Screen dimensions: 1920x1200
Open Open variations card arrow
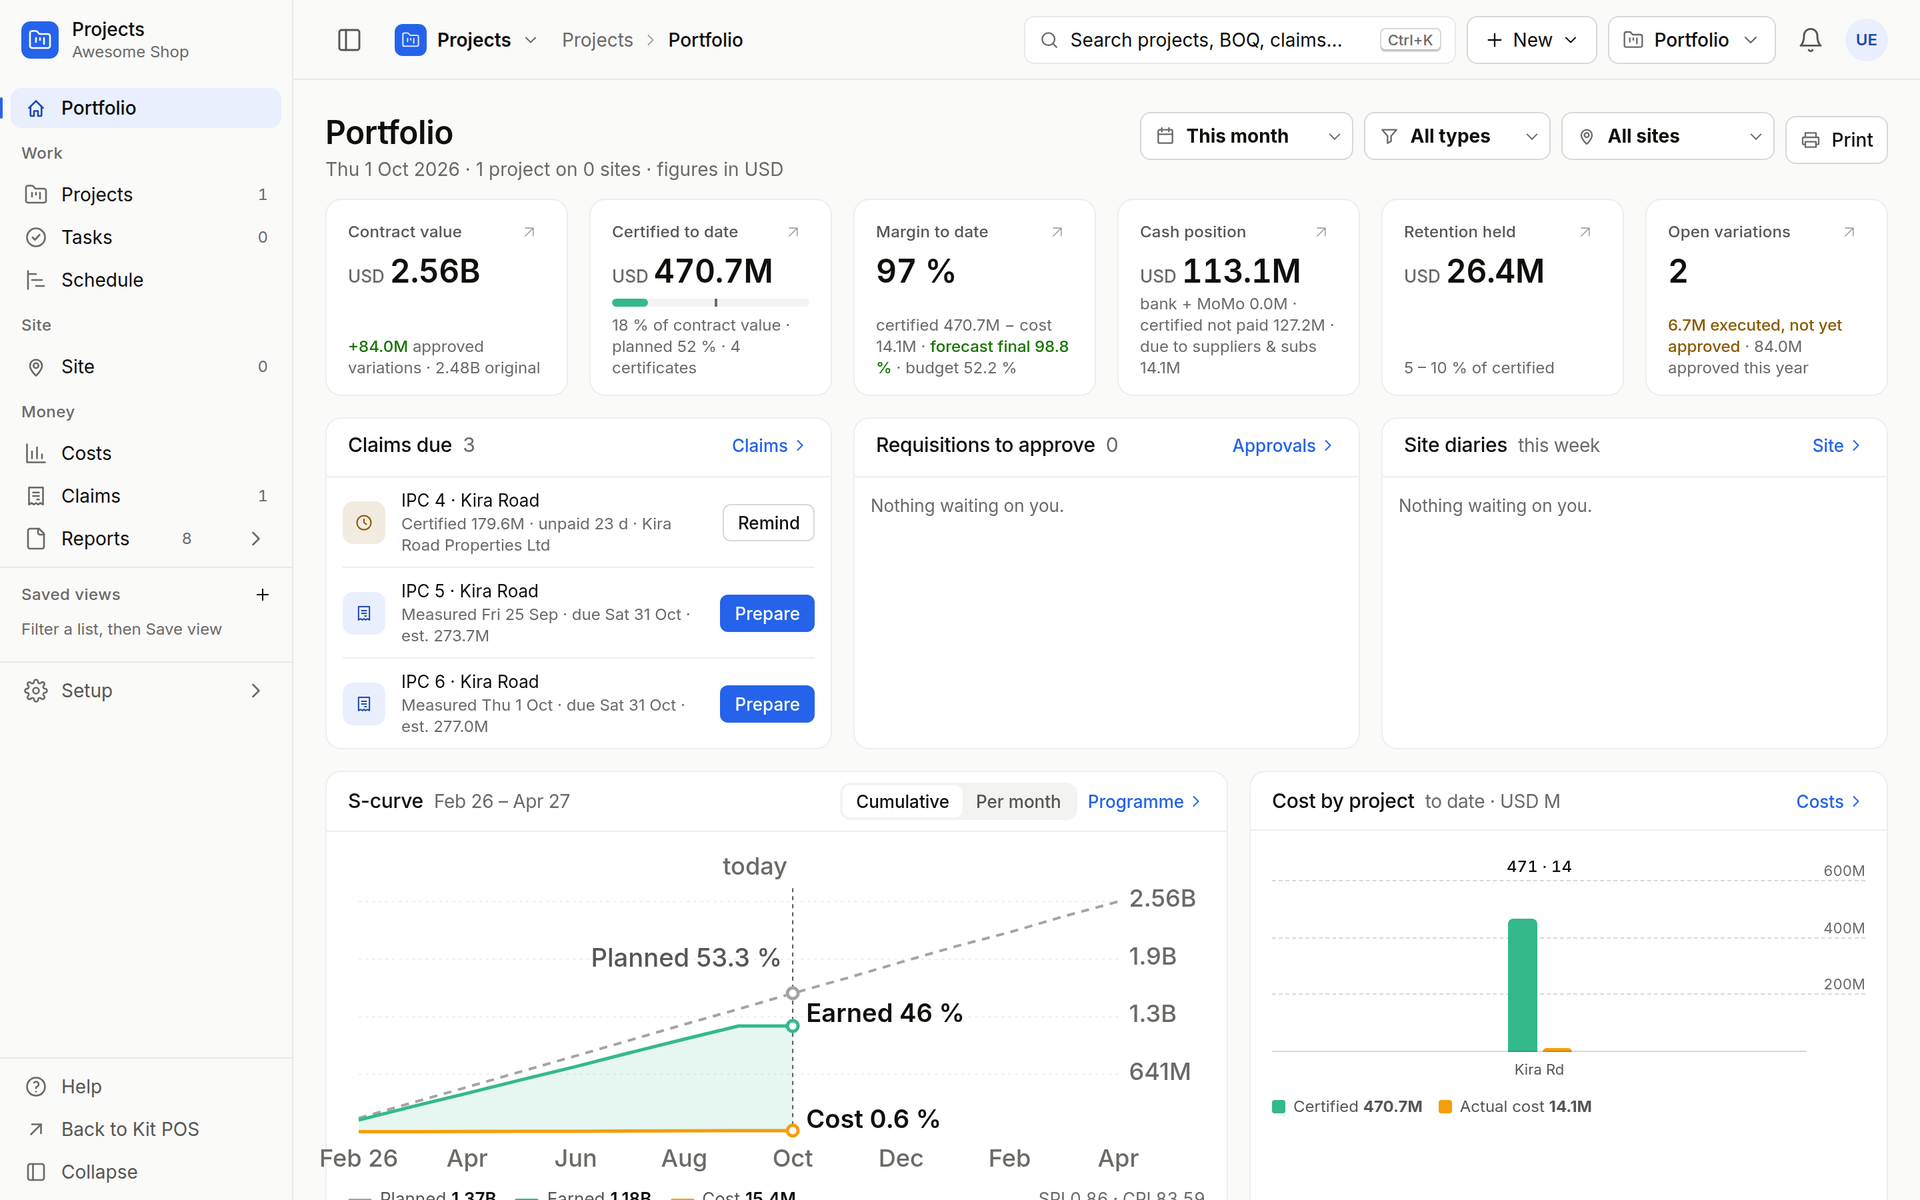pyautogui.click(x=1849, y=232)
